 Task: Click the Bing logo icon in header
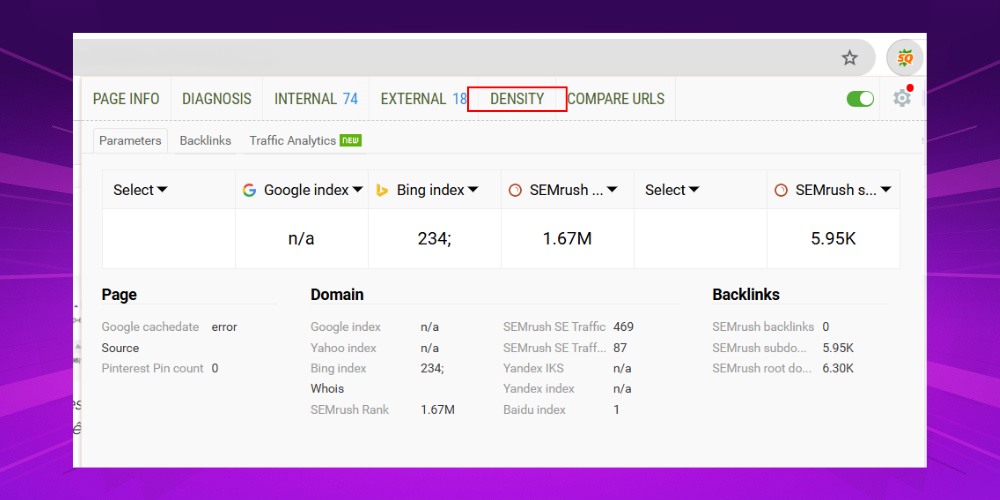[x=382, y=190]
